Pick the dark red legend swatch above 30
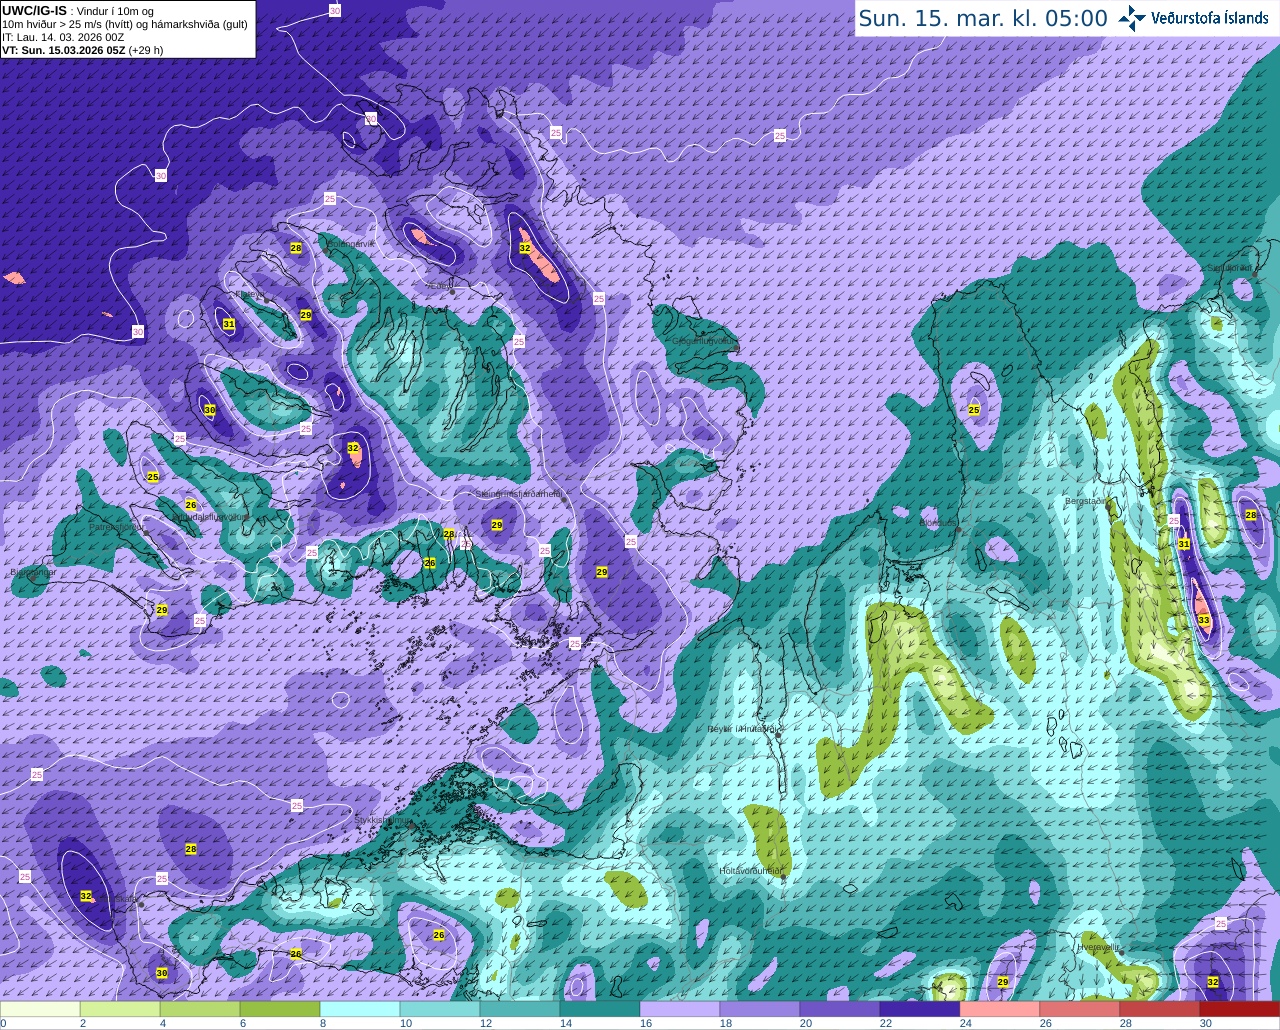The width and height of the screenshot is (1280, 1030). [x=1240, y=1009]
